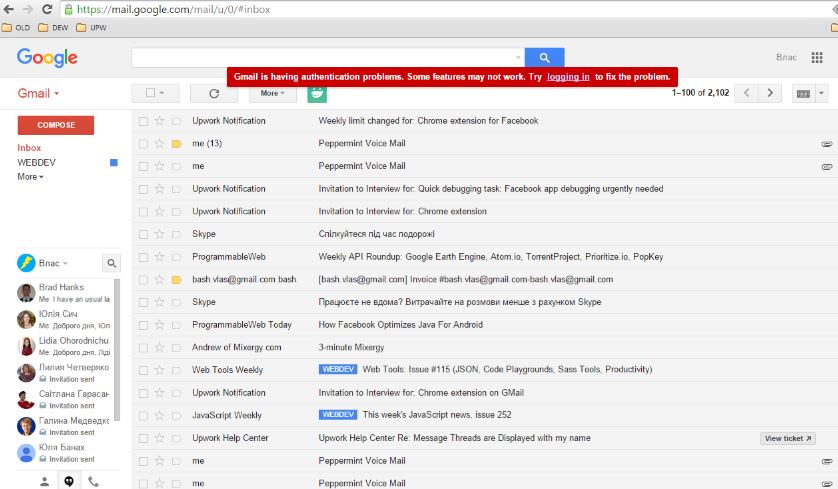
Task: Check the ProgrammableWeb Today email box
Action: (x=143, y=325)
